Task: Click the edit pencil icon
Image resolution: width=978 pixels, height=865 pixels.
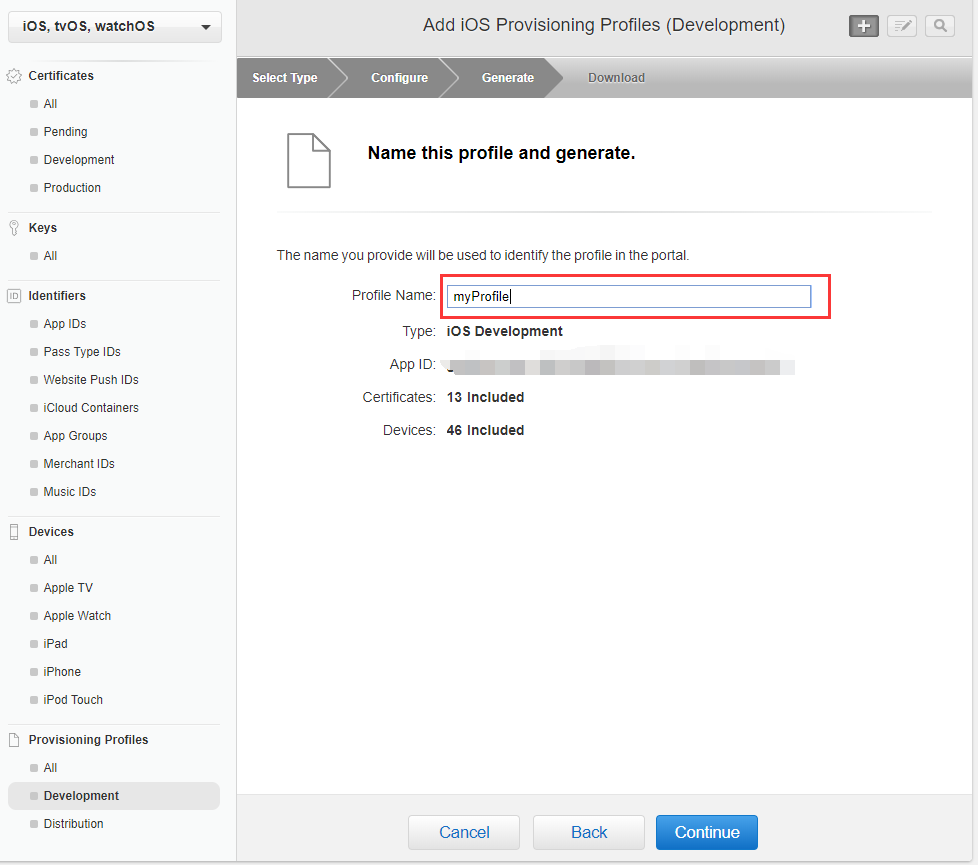Action: pos(902,26)
